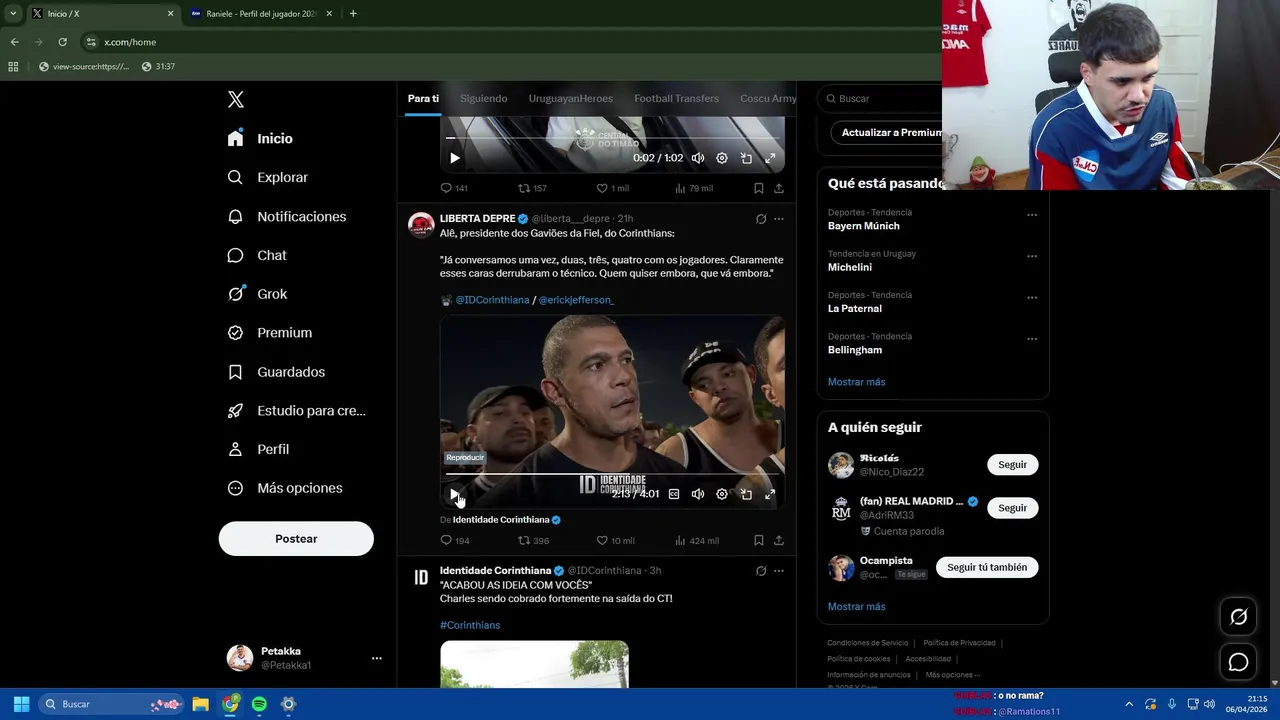Screen dimensions: 1280x720
Task: Open floating Grok button
Action: pos(1238,617)
